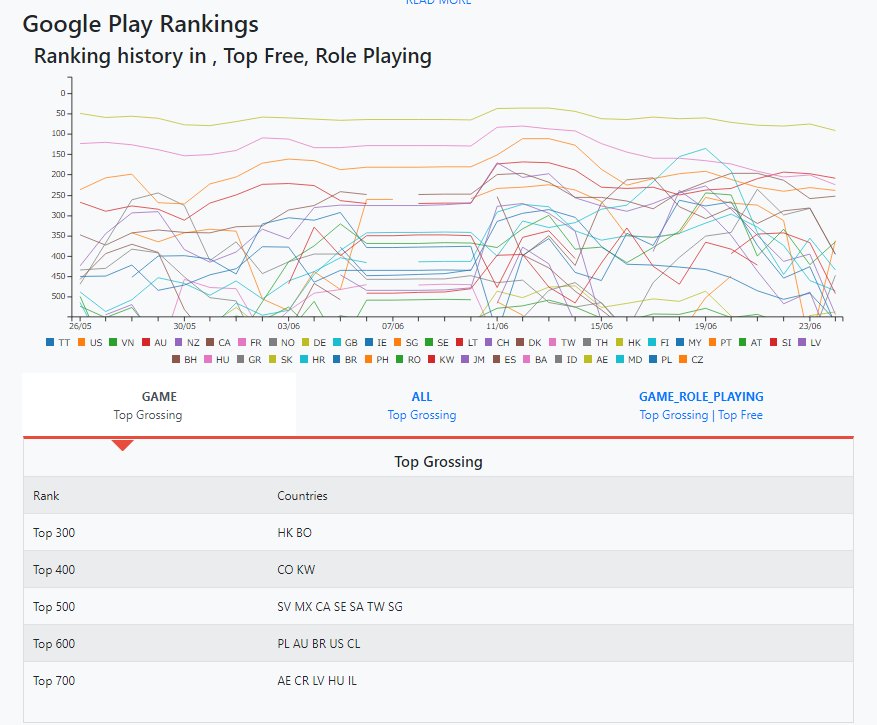Toggle FR series in the legend
This screenshot has width=877, height=725.
point(249,342)
